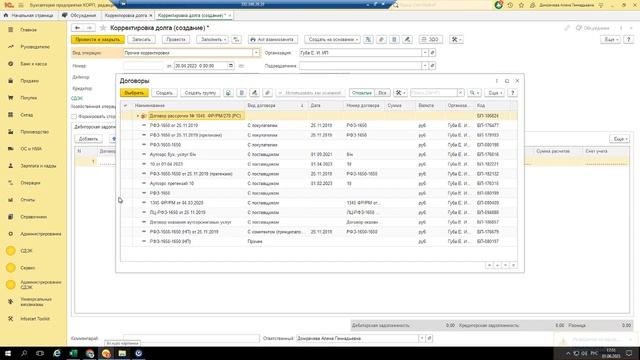
Task: Open the history icon in top bar
Action: (510, 5)
